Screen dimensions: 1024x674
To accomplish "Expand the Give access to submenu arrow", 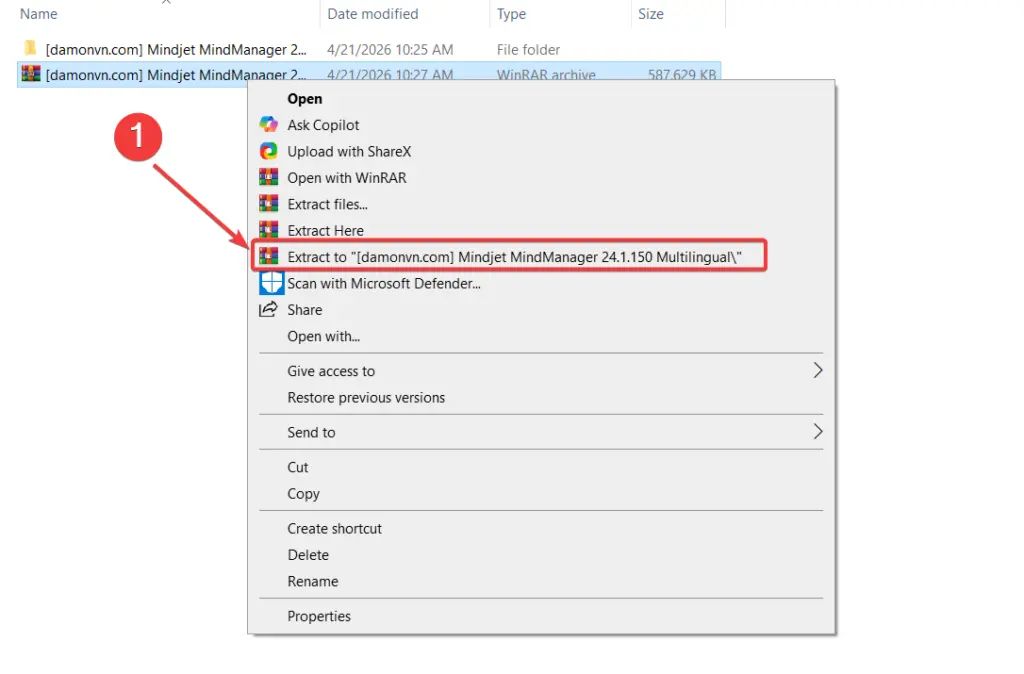I will (x=818, y=371).
